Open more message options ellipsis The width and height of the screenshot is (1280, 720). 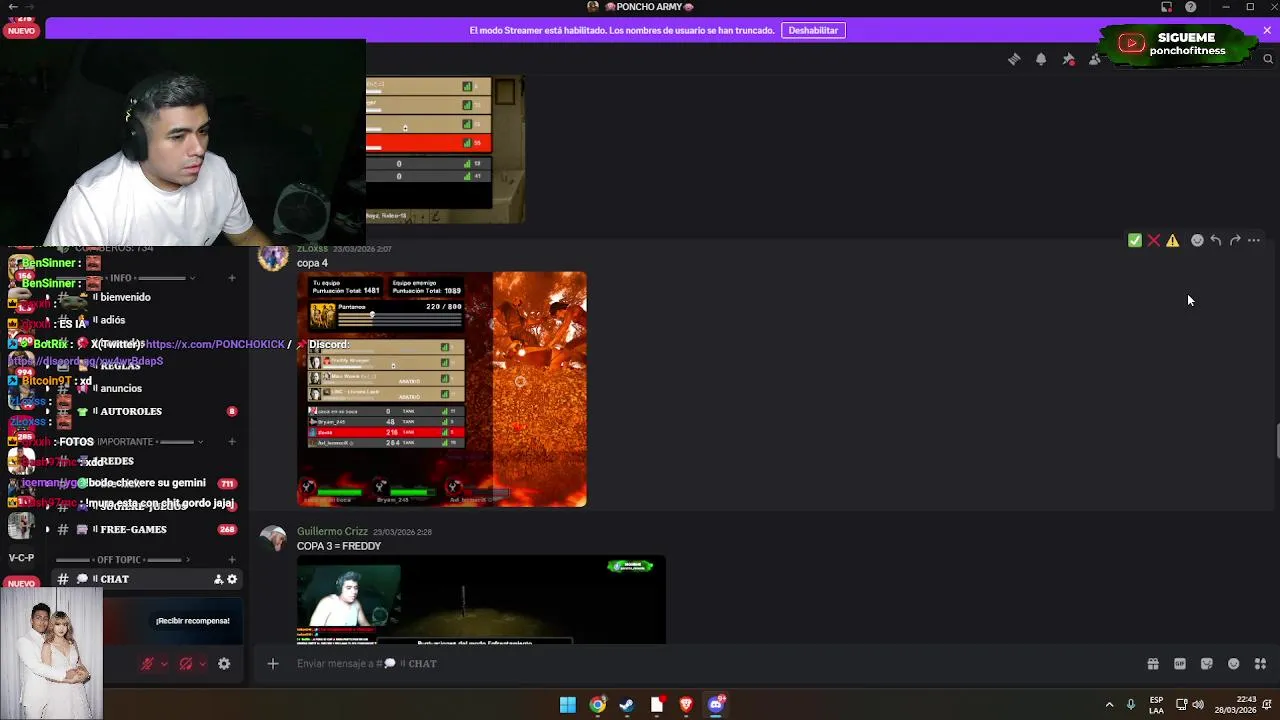click(1254, 240)
